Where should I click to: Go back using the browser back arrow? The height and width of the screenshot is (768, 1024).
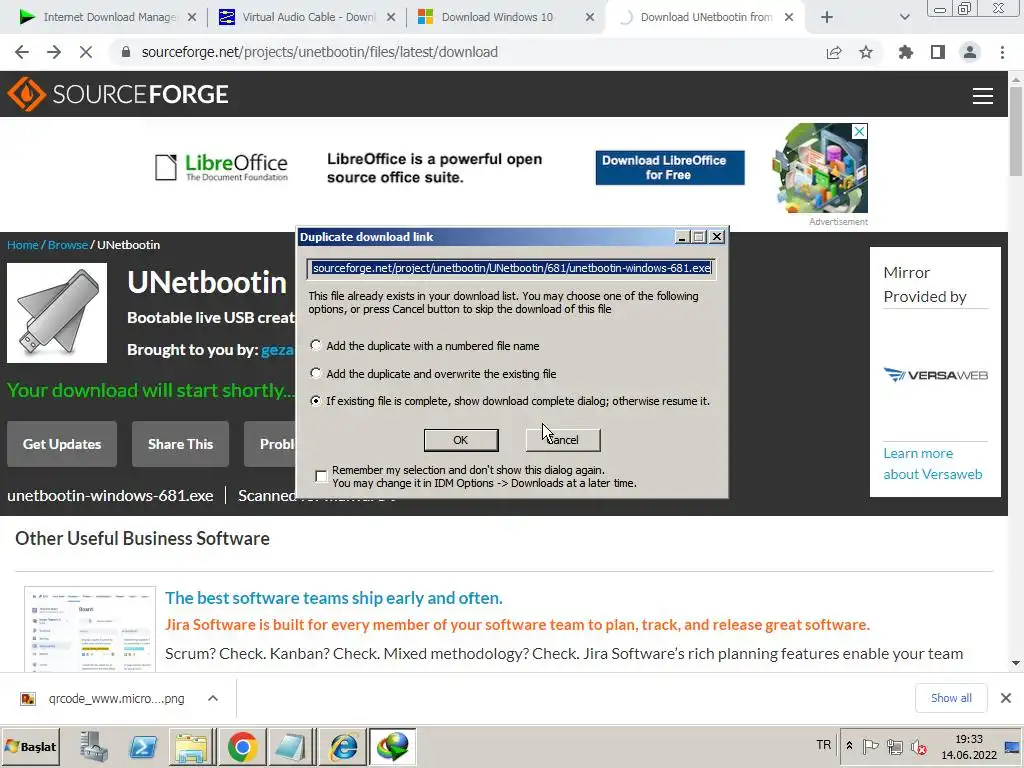pyautogui.click(x=22, y=52)
